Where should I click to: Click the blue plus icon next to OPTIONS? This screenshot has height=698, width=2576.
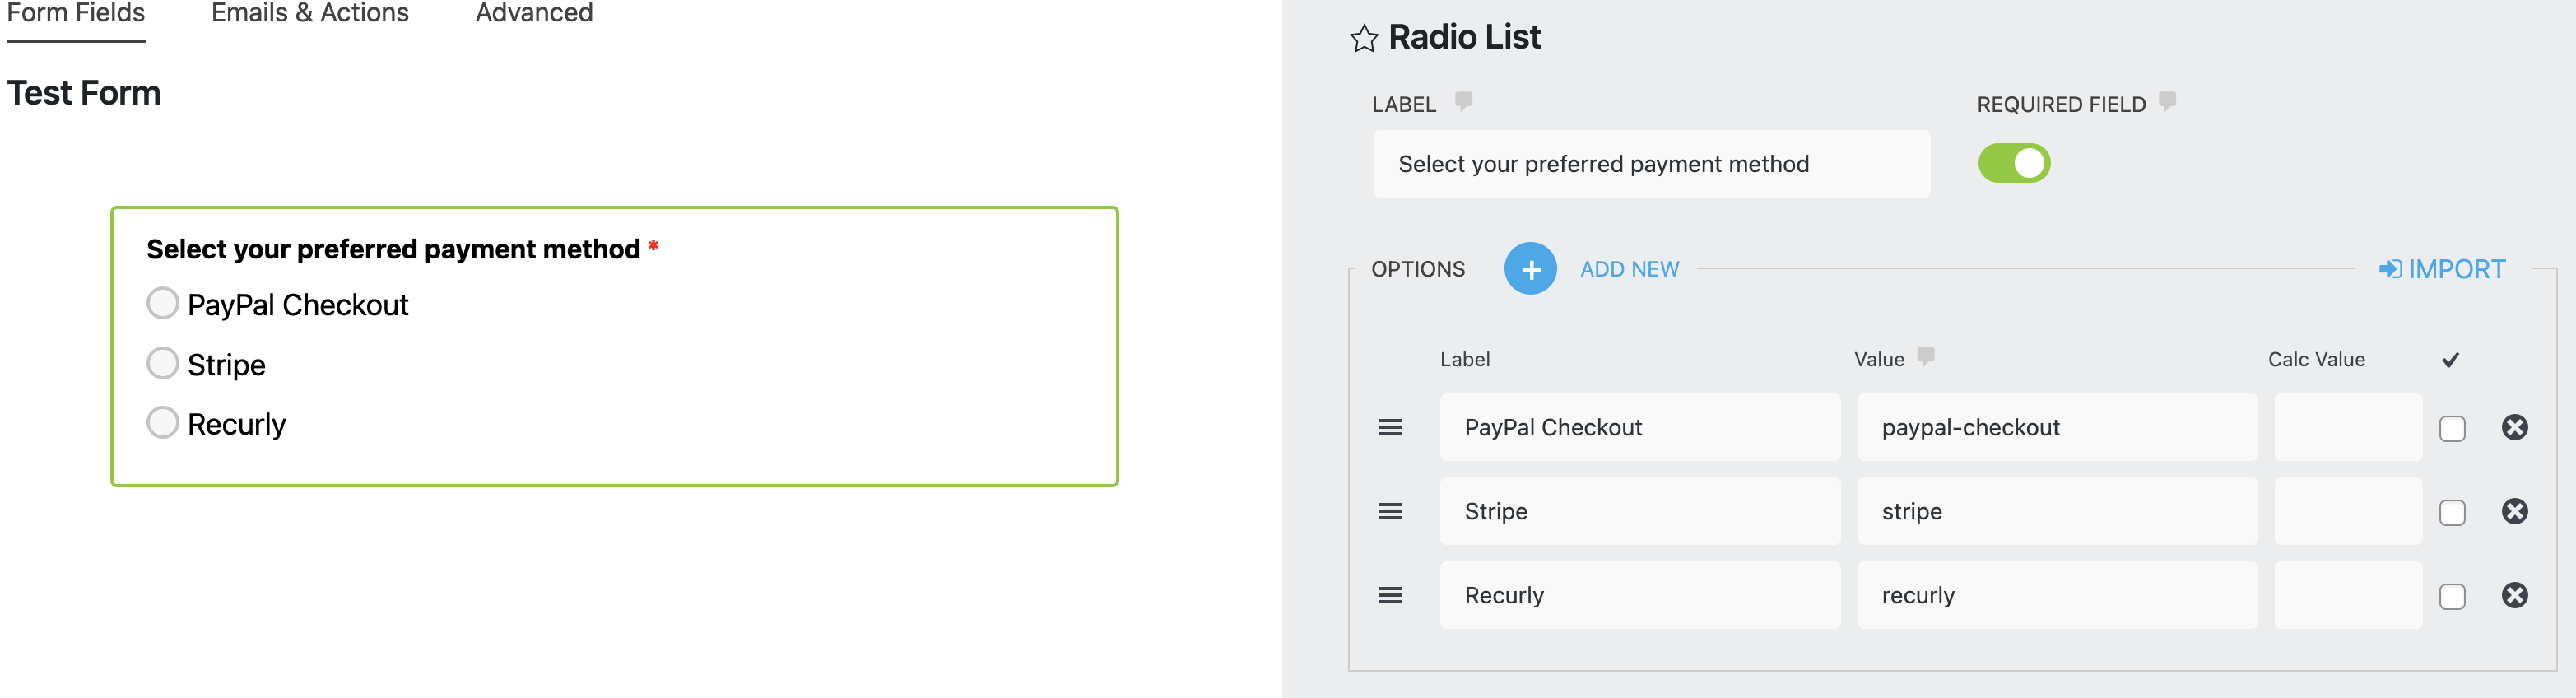pyautogui.click(x=1531, y=269)
